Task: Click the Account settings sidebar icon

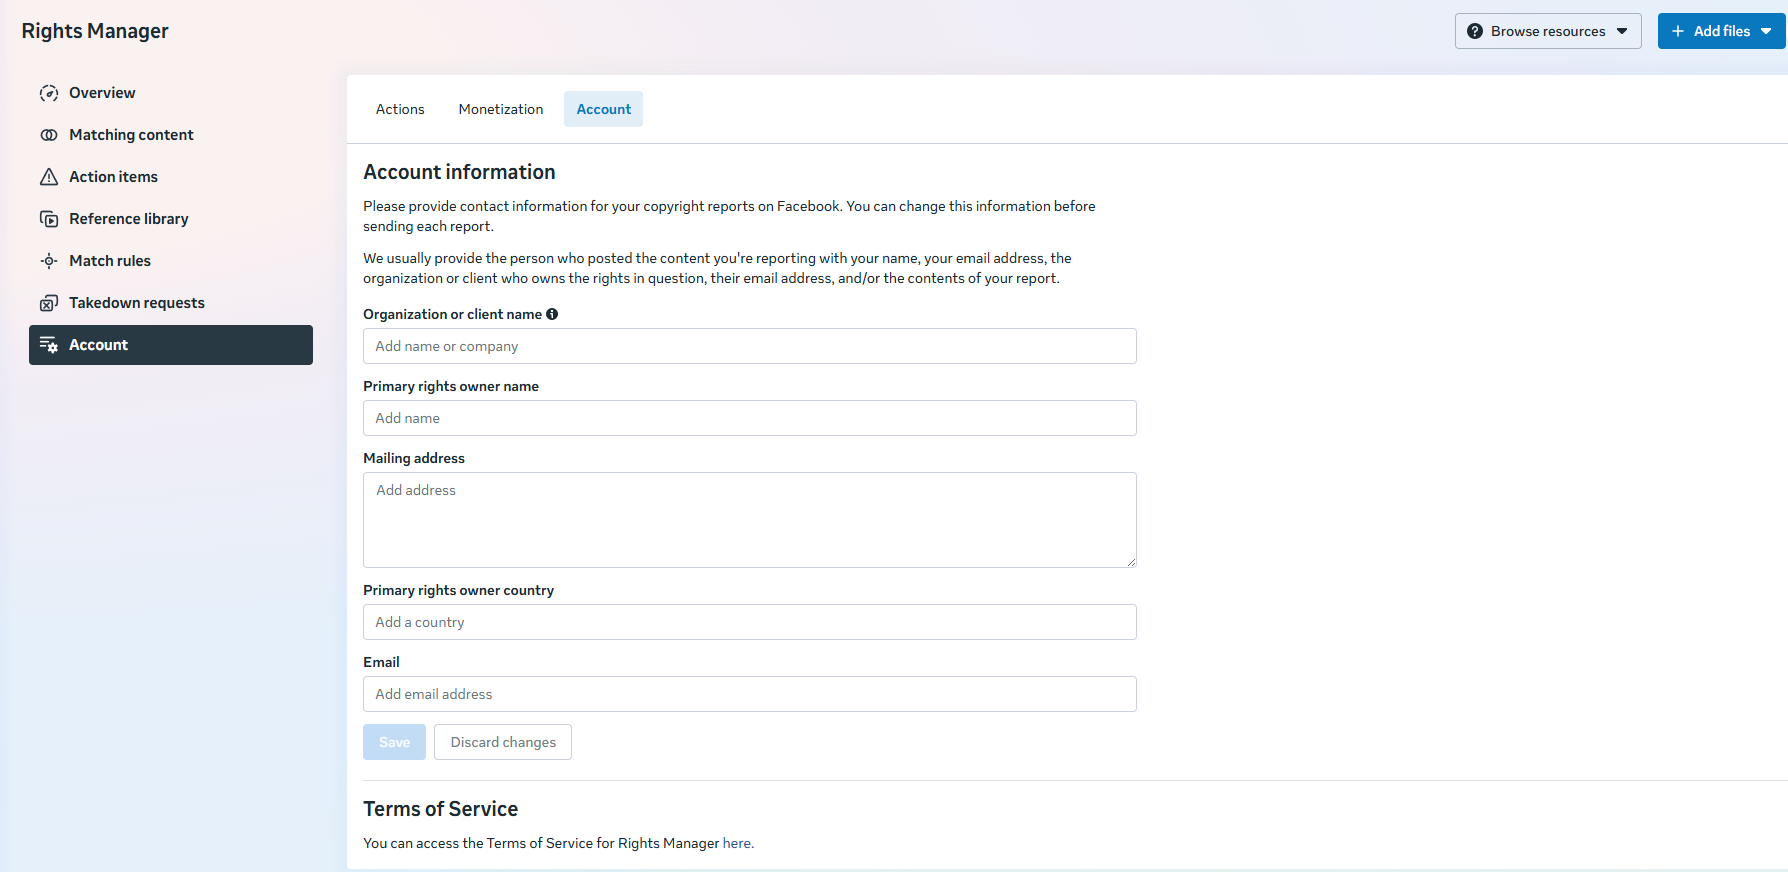Action: 48,345
